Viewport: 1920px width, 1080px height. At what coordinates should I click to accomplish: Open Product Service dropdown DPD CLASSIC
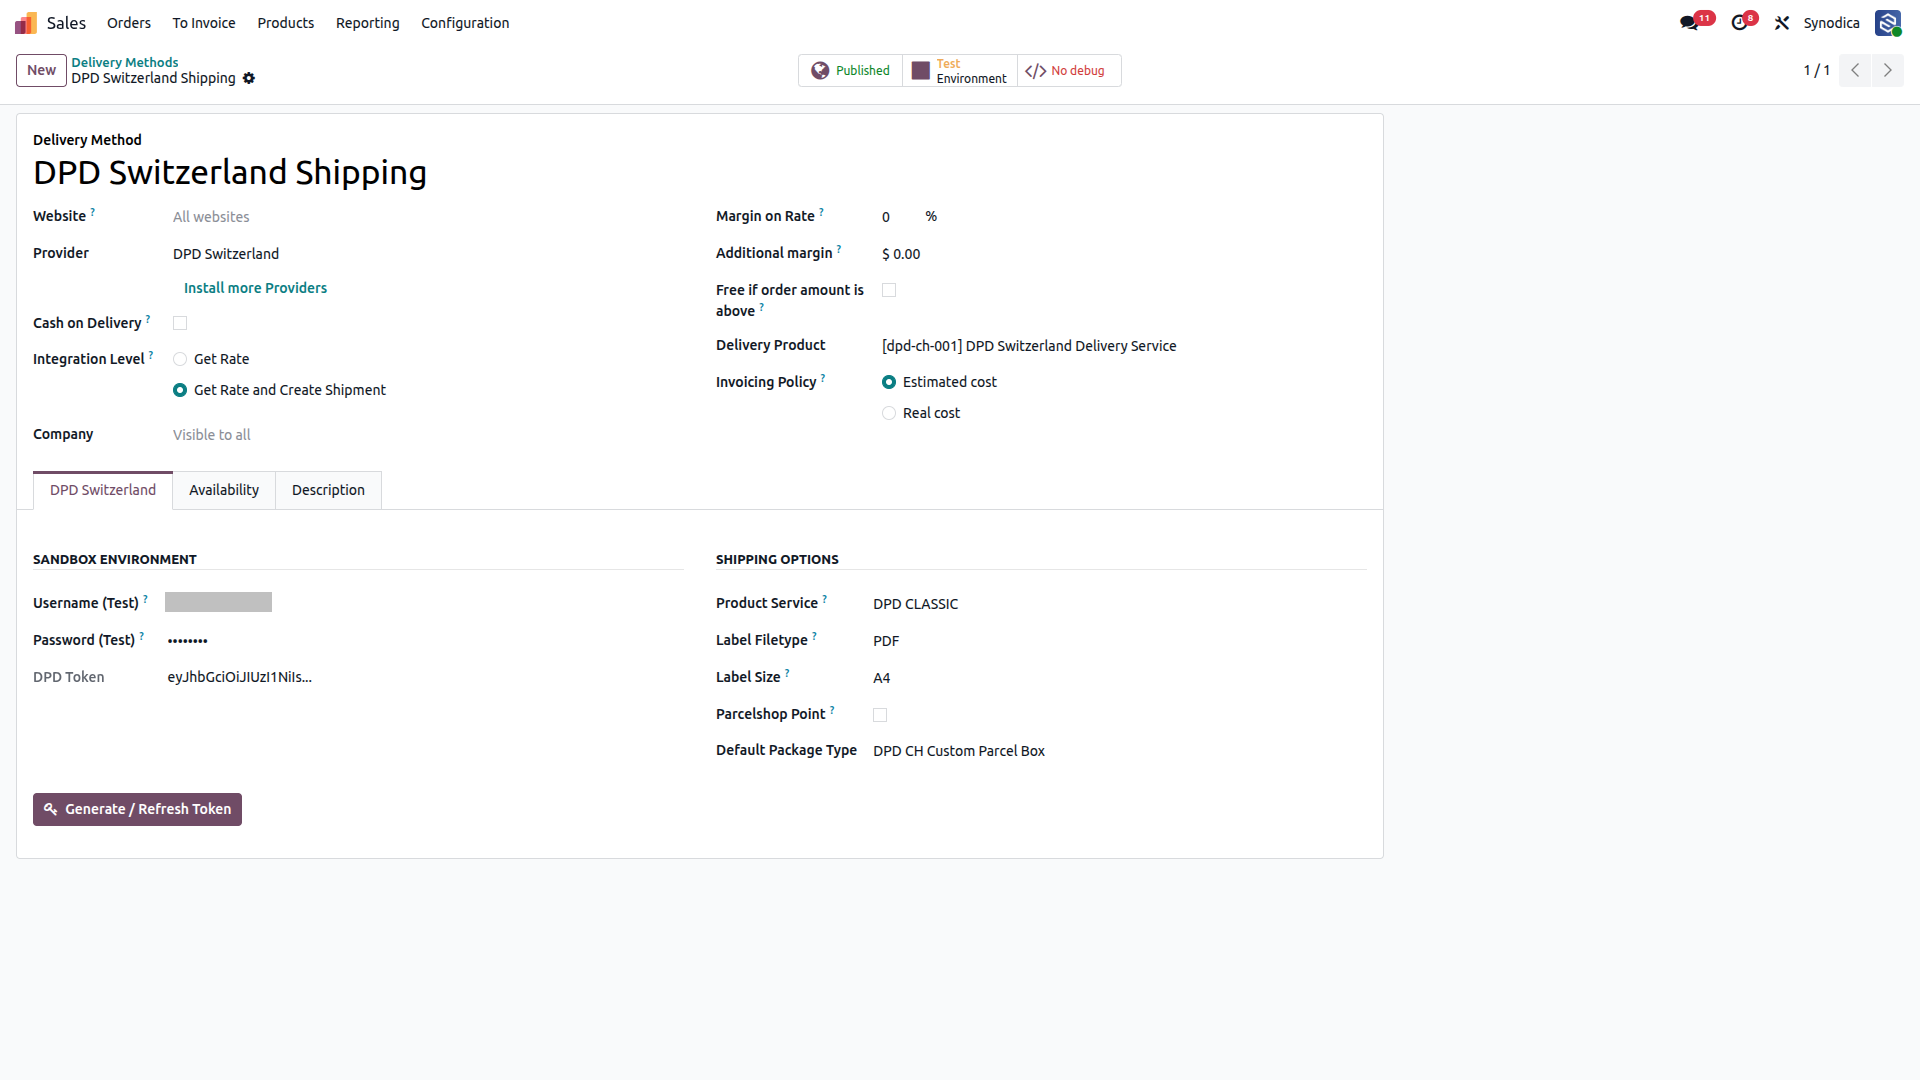[1120, 604]
